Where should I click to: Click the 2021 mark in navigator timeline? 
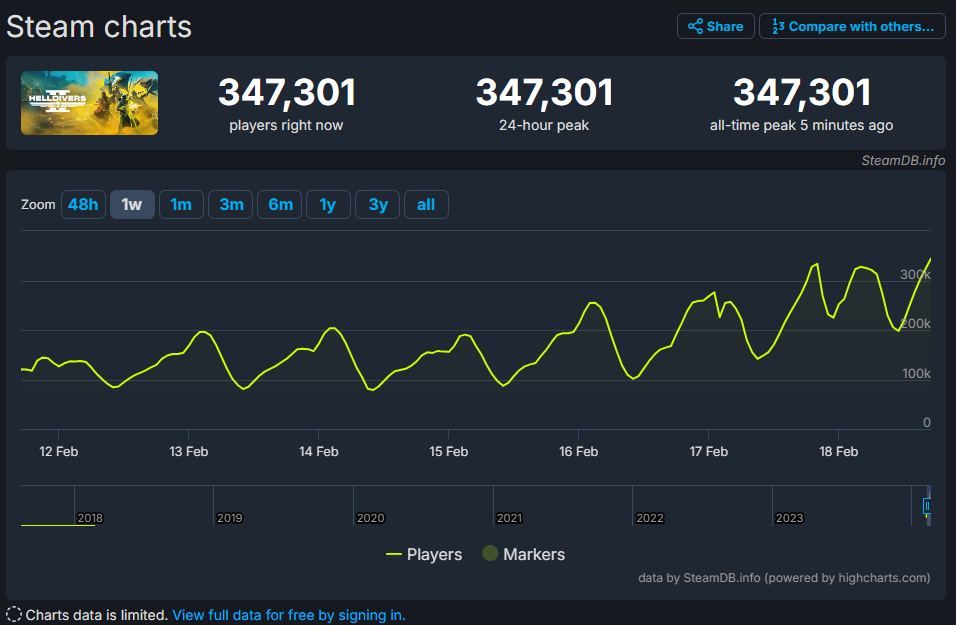pyautogui.click(x=509, y=518)
